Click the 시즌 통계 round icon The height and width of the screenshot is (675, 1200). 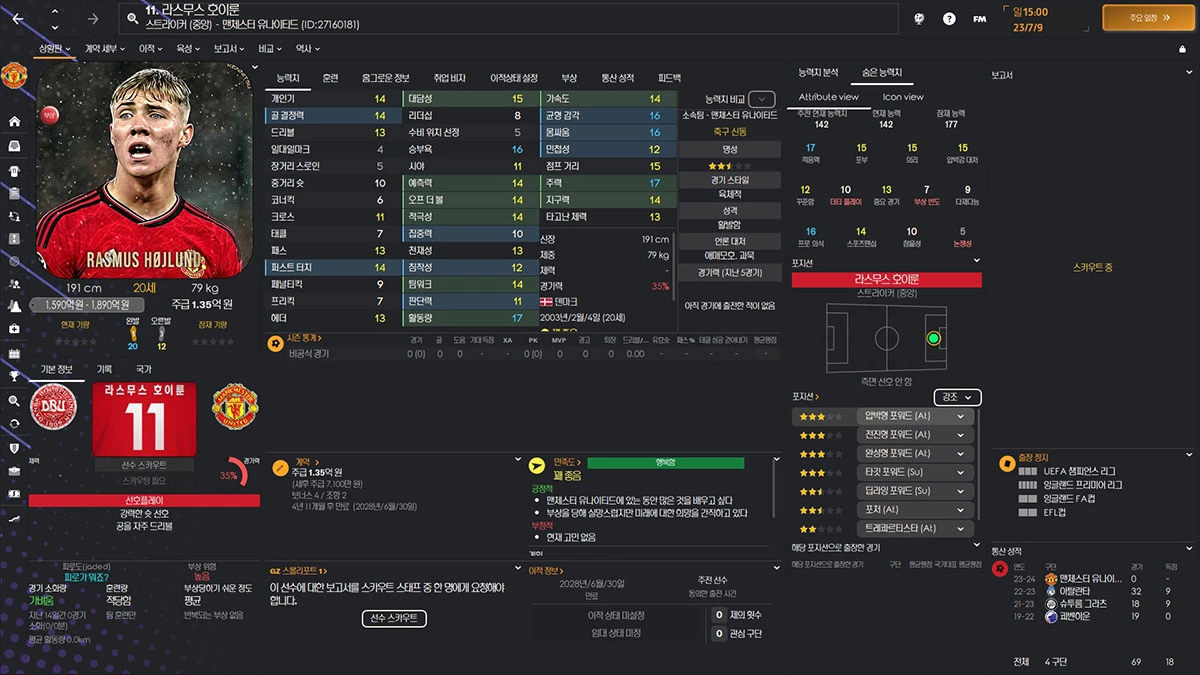pos(275,341)
